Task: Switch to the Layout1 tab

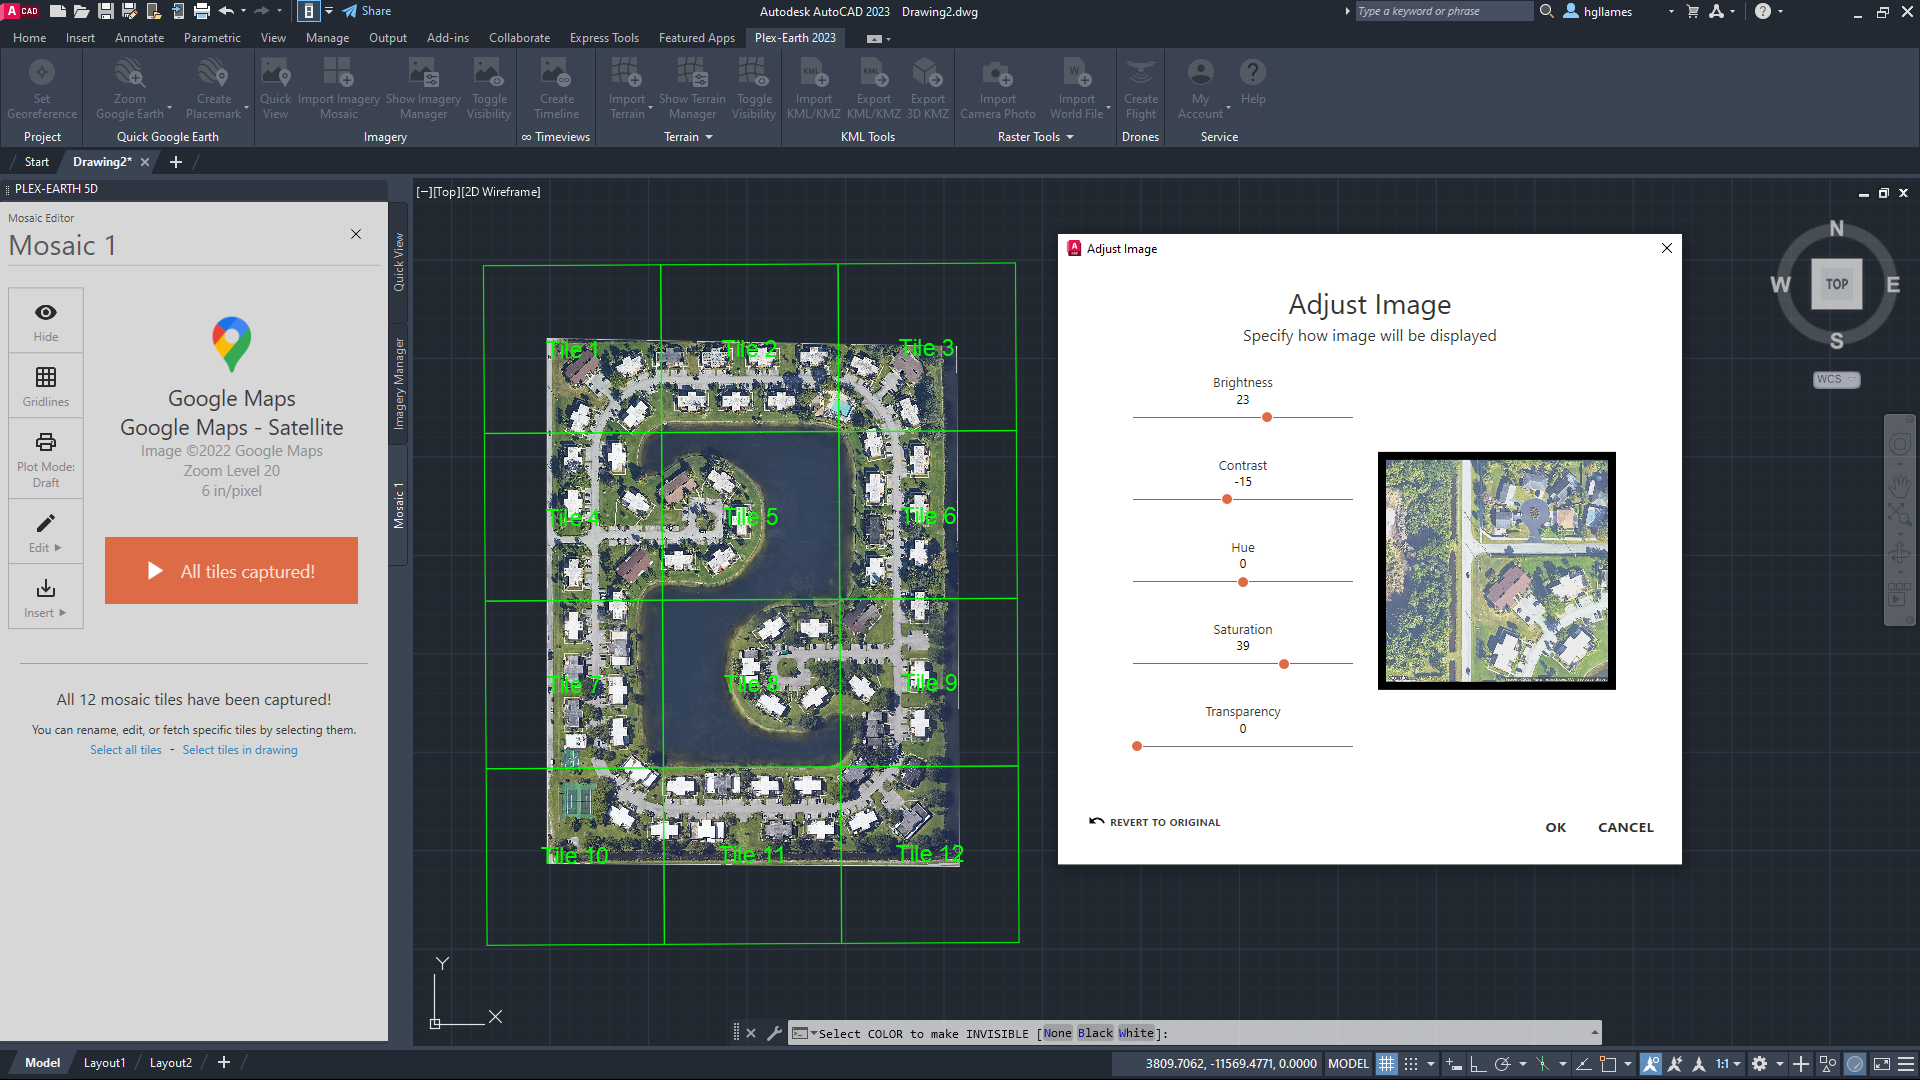Action: pyautogui.click(x=105, y=1063)
